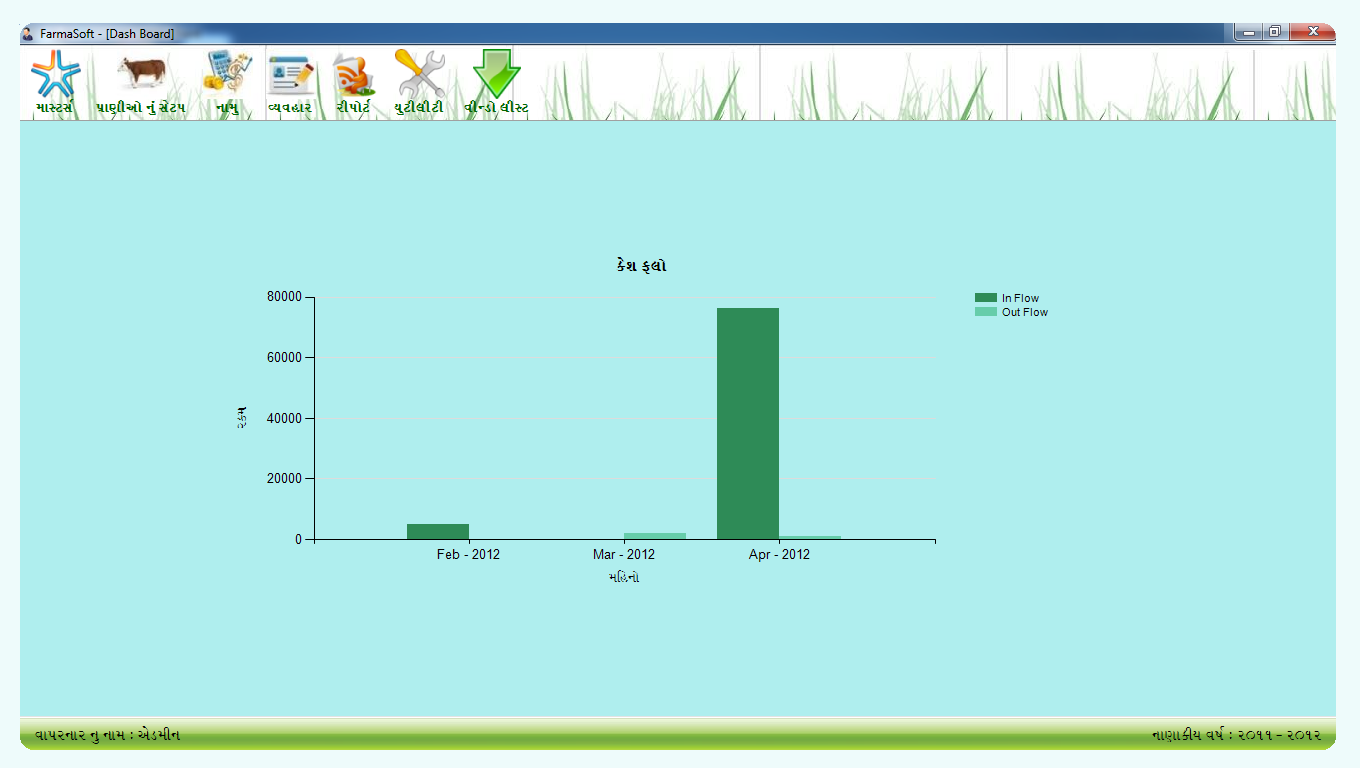The image size is (1360, 768).
Task: Click the FarmaSoft icon in the title bar
Action: 25,31
